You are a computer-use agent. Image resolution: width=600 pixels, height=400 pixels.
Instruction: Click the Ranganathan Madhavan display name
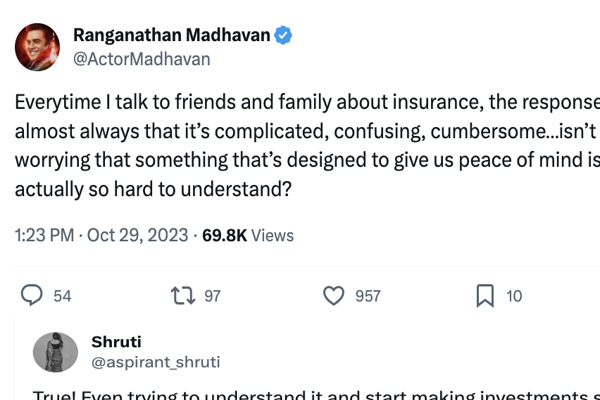171,36
